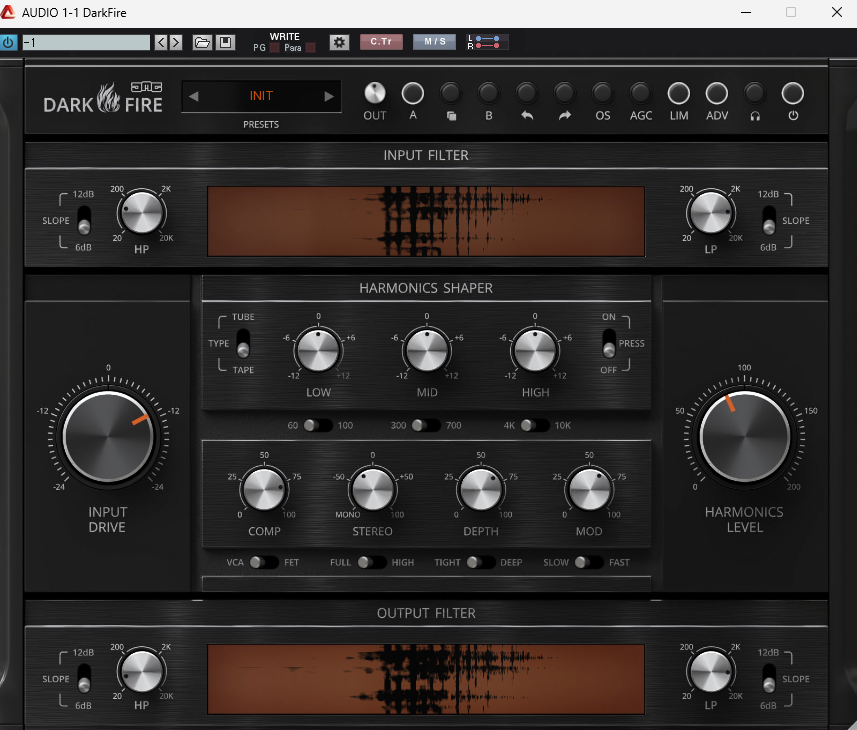Image resolution: width=857 pixels, height=730 pixels.
Task: Flip TUBE/TAPE type switch
Action: click(243, 343)
